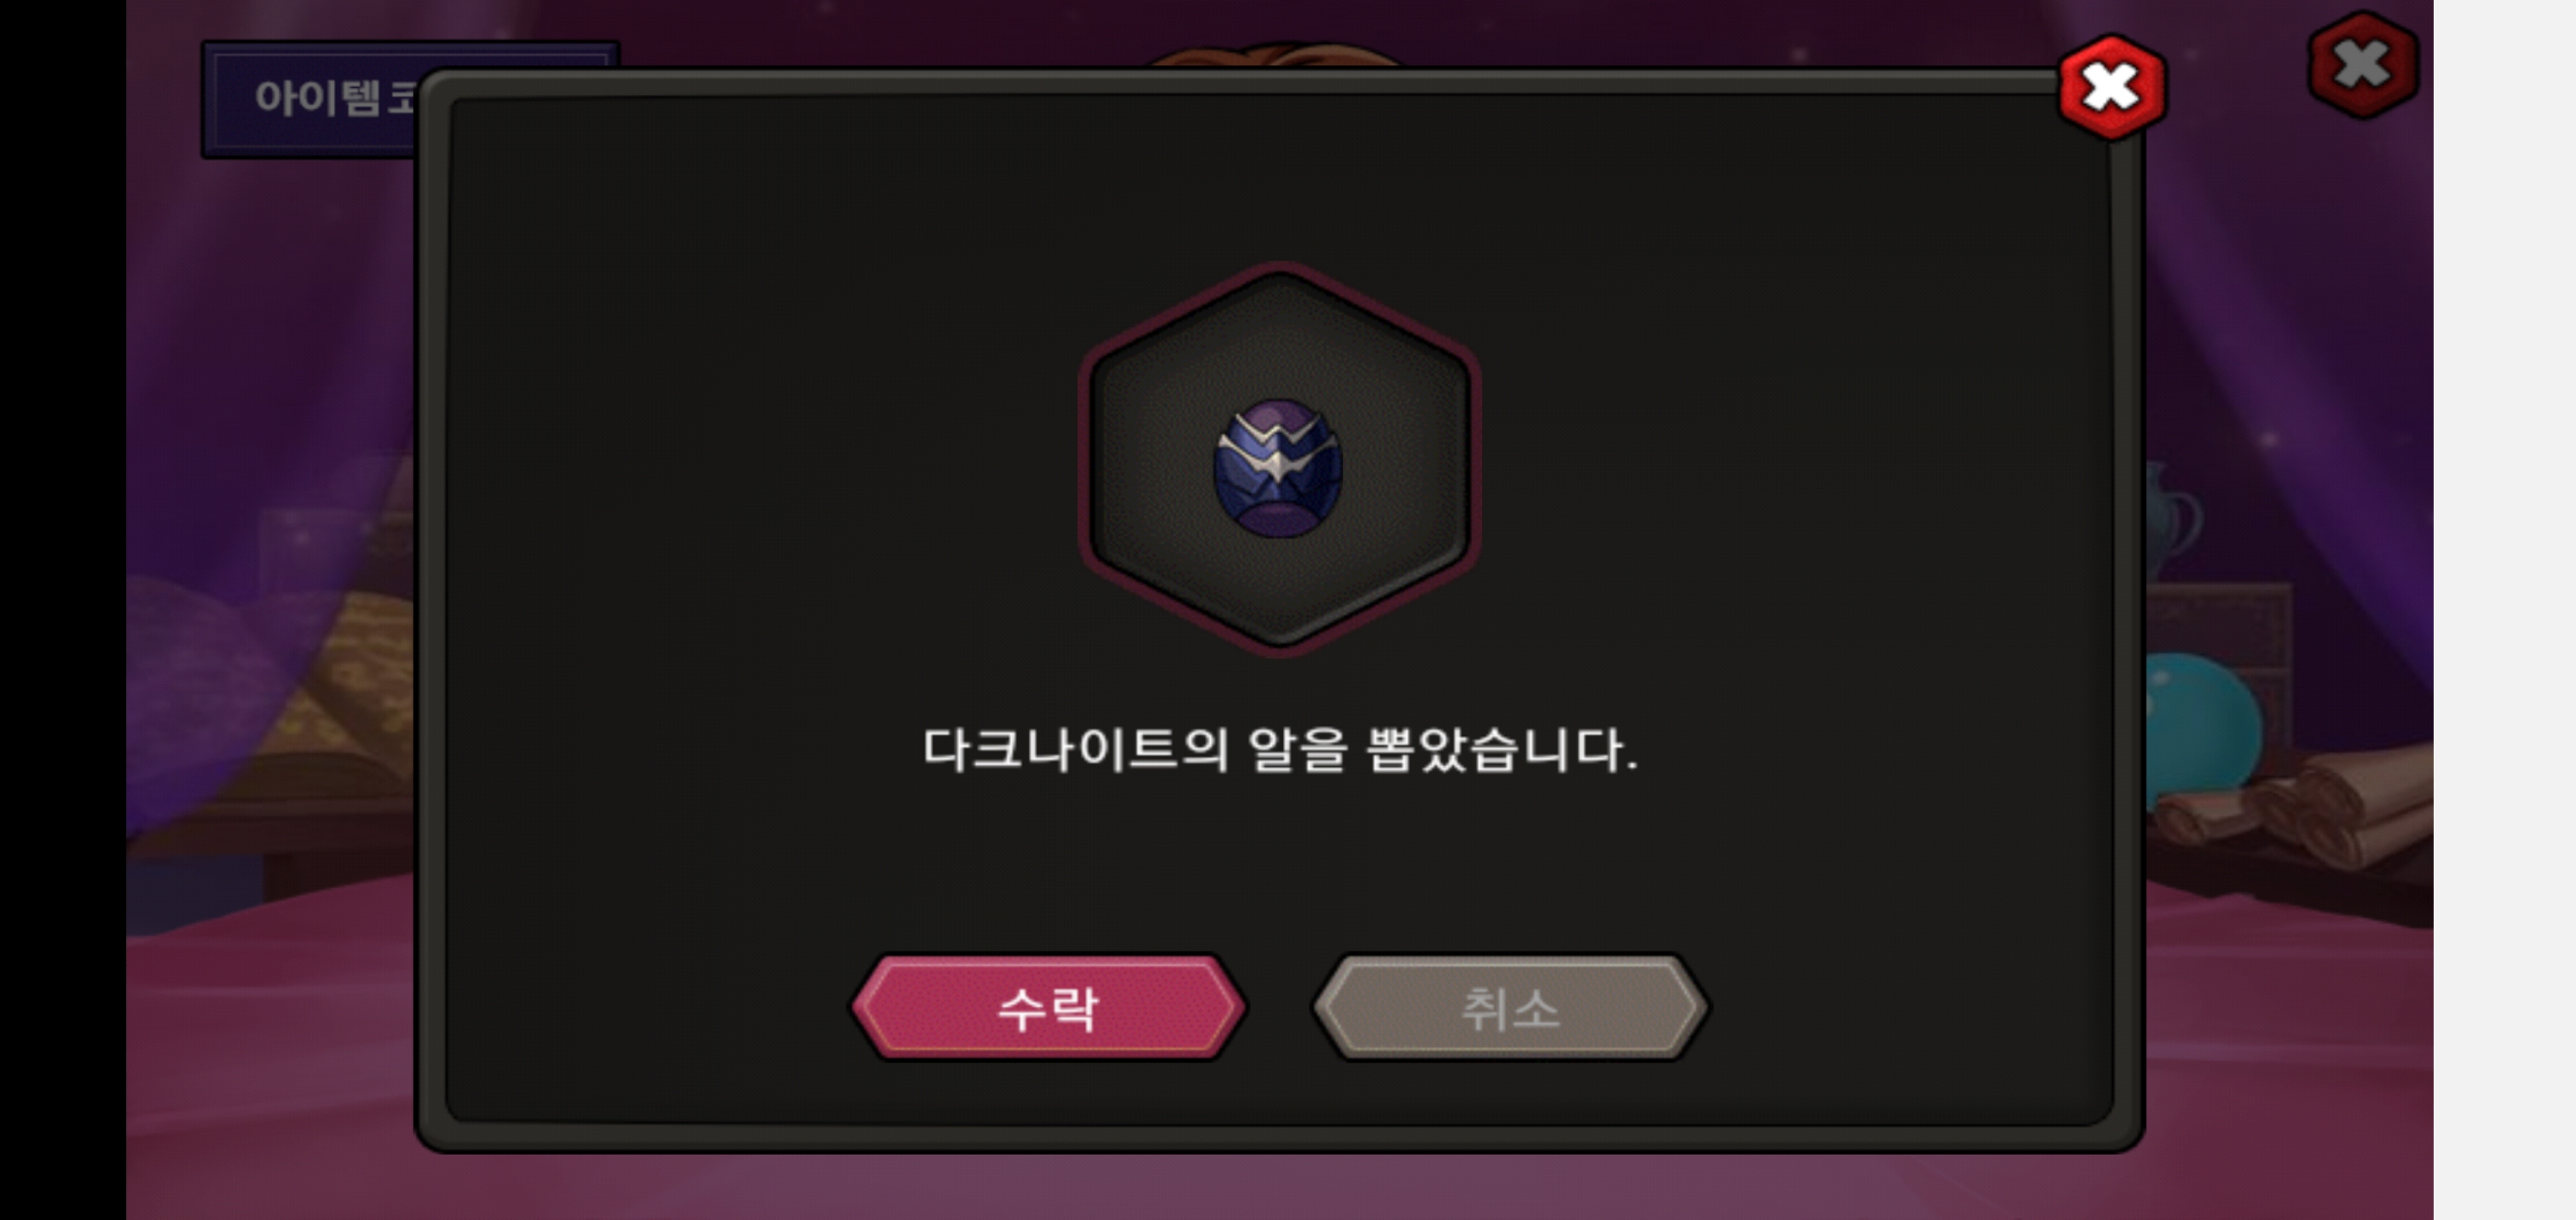Click the white strip at the right edge
The height and width of the screenshot is (1220, 2576).
tap(2504, 610)
